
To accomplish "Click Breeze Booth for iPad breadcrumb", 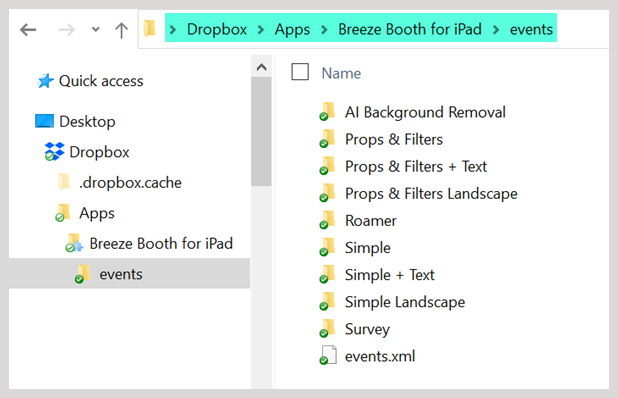I will pos(410,29).
